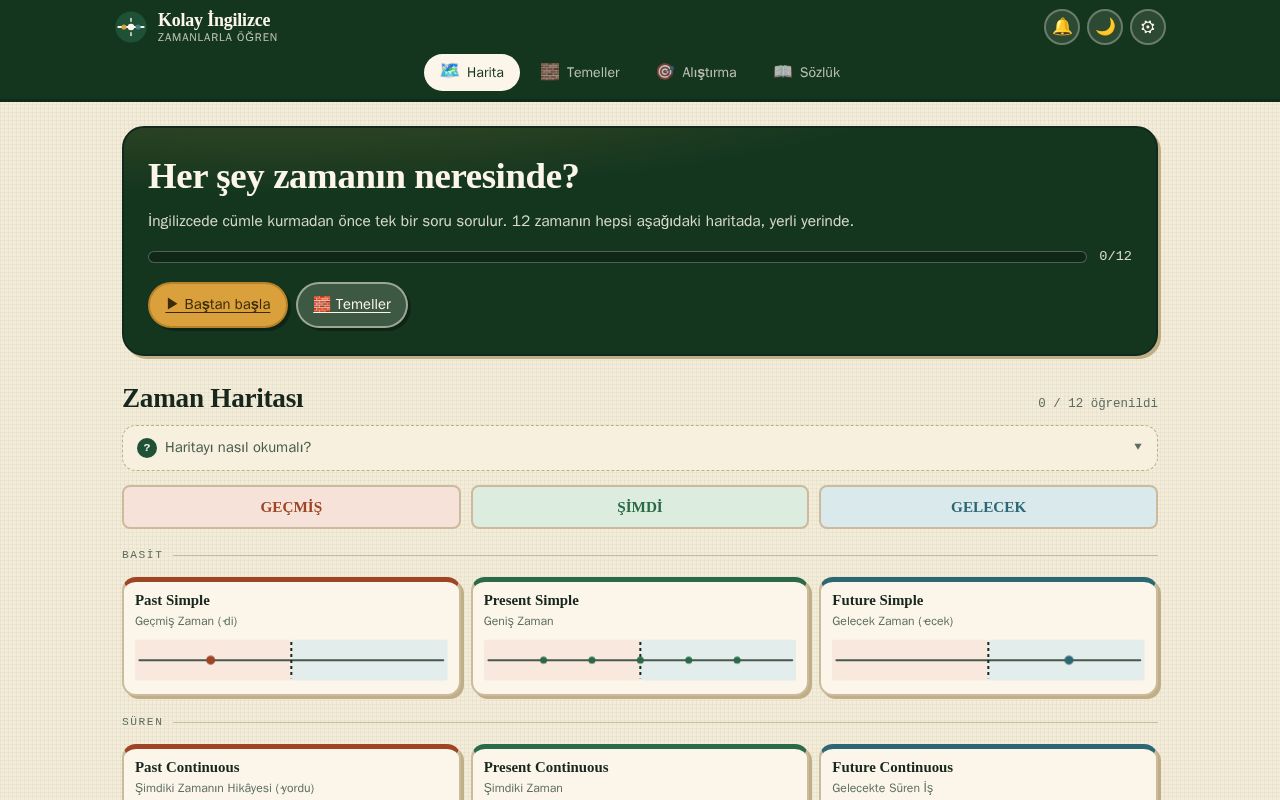Expand the 'Haritayı nasıl okumalı?' section
1280x800 pixels.
click(640, 448)
